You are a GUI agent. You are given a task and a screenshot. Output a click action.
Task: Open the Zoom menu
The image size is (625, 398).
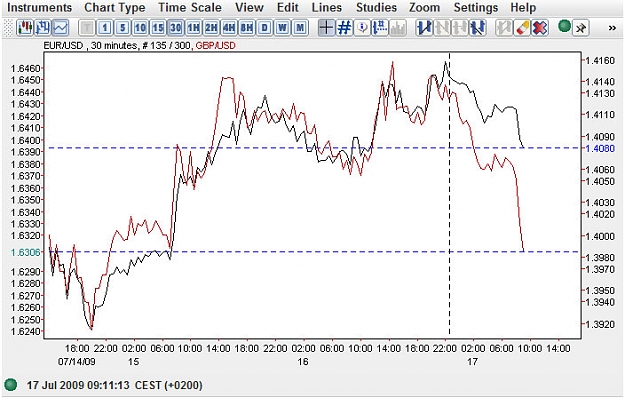click(x=425, y=8)
